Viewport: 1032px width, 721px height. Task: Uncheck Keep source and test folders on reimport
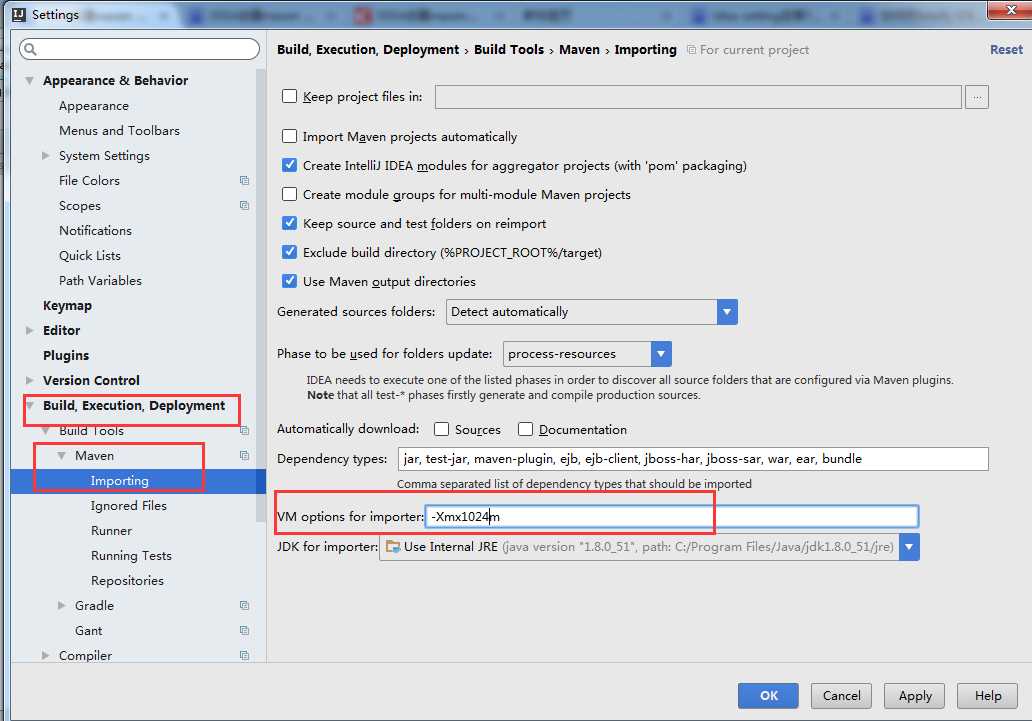[x=290, y=223]
